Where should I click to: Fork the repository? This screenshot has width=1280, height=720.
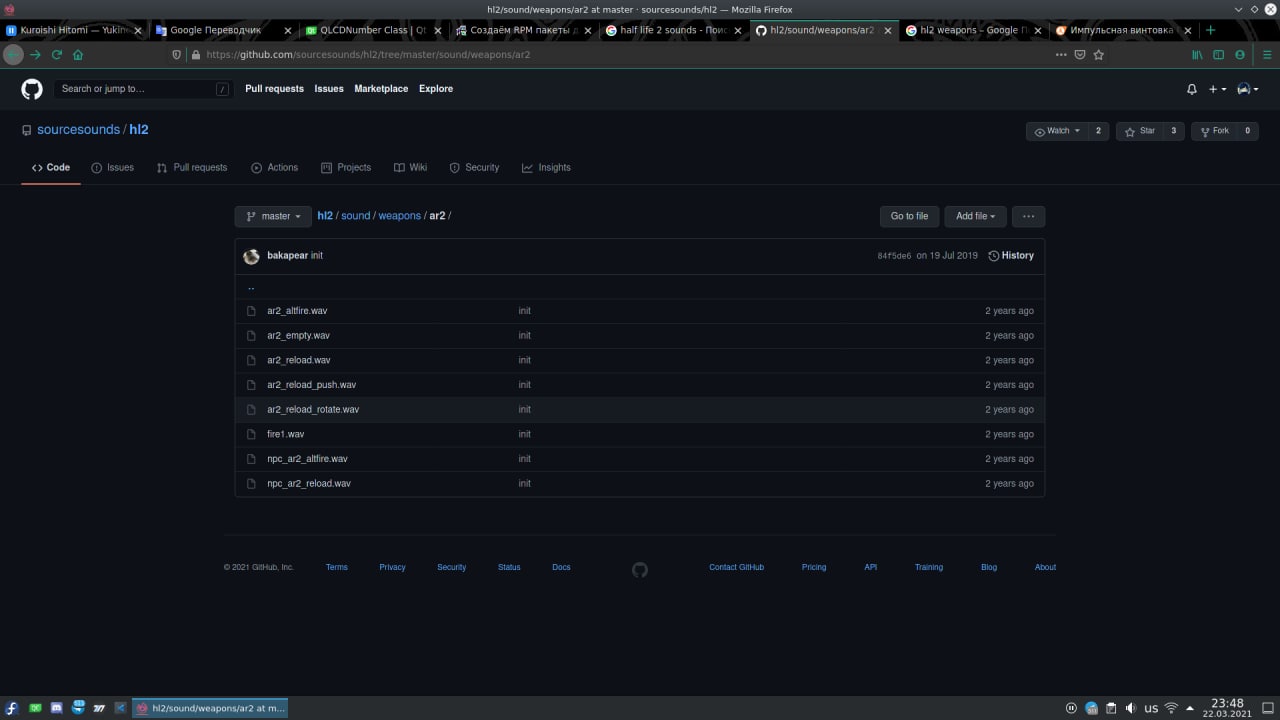coord(1213,131)
